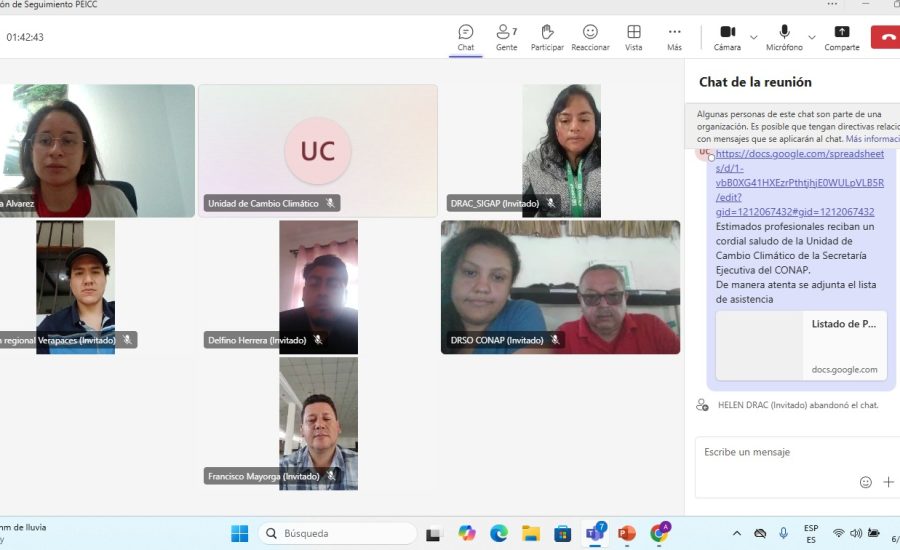Click Compartir to share screen
The image size is (900, 550).
coord(842,37)
